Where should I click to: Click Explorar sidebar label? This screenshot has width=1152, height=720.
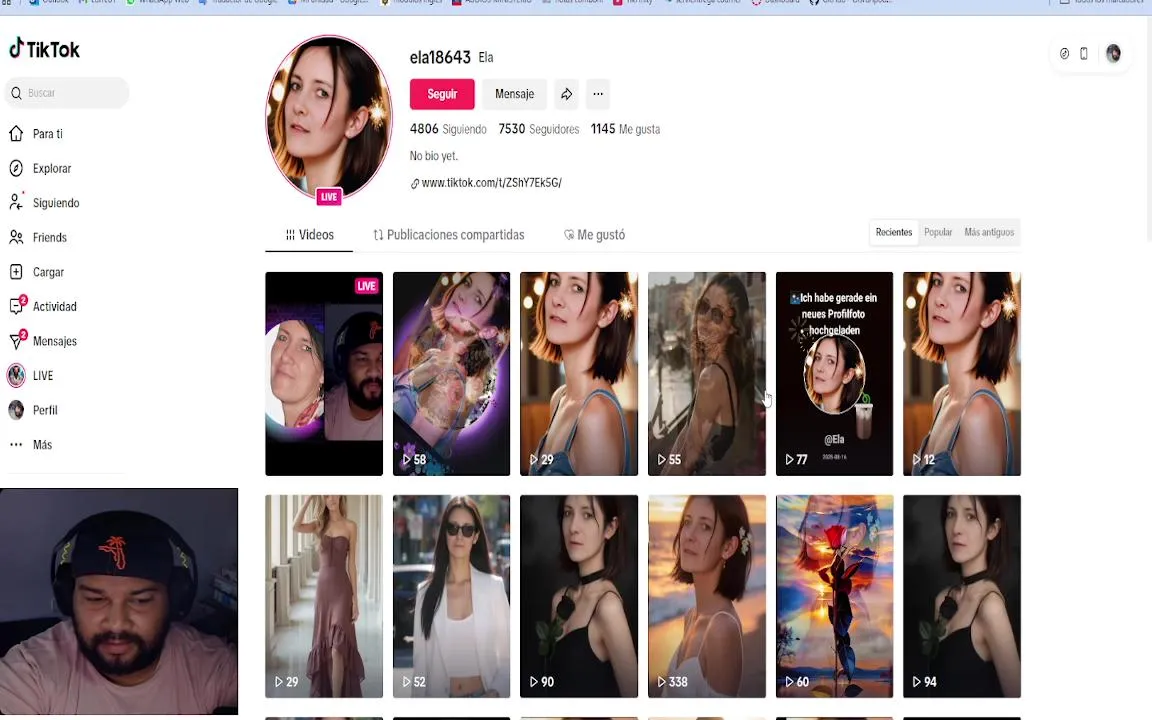pos(52,168)
